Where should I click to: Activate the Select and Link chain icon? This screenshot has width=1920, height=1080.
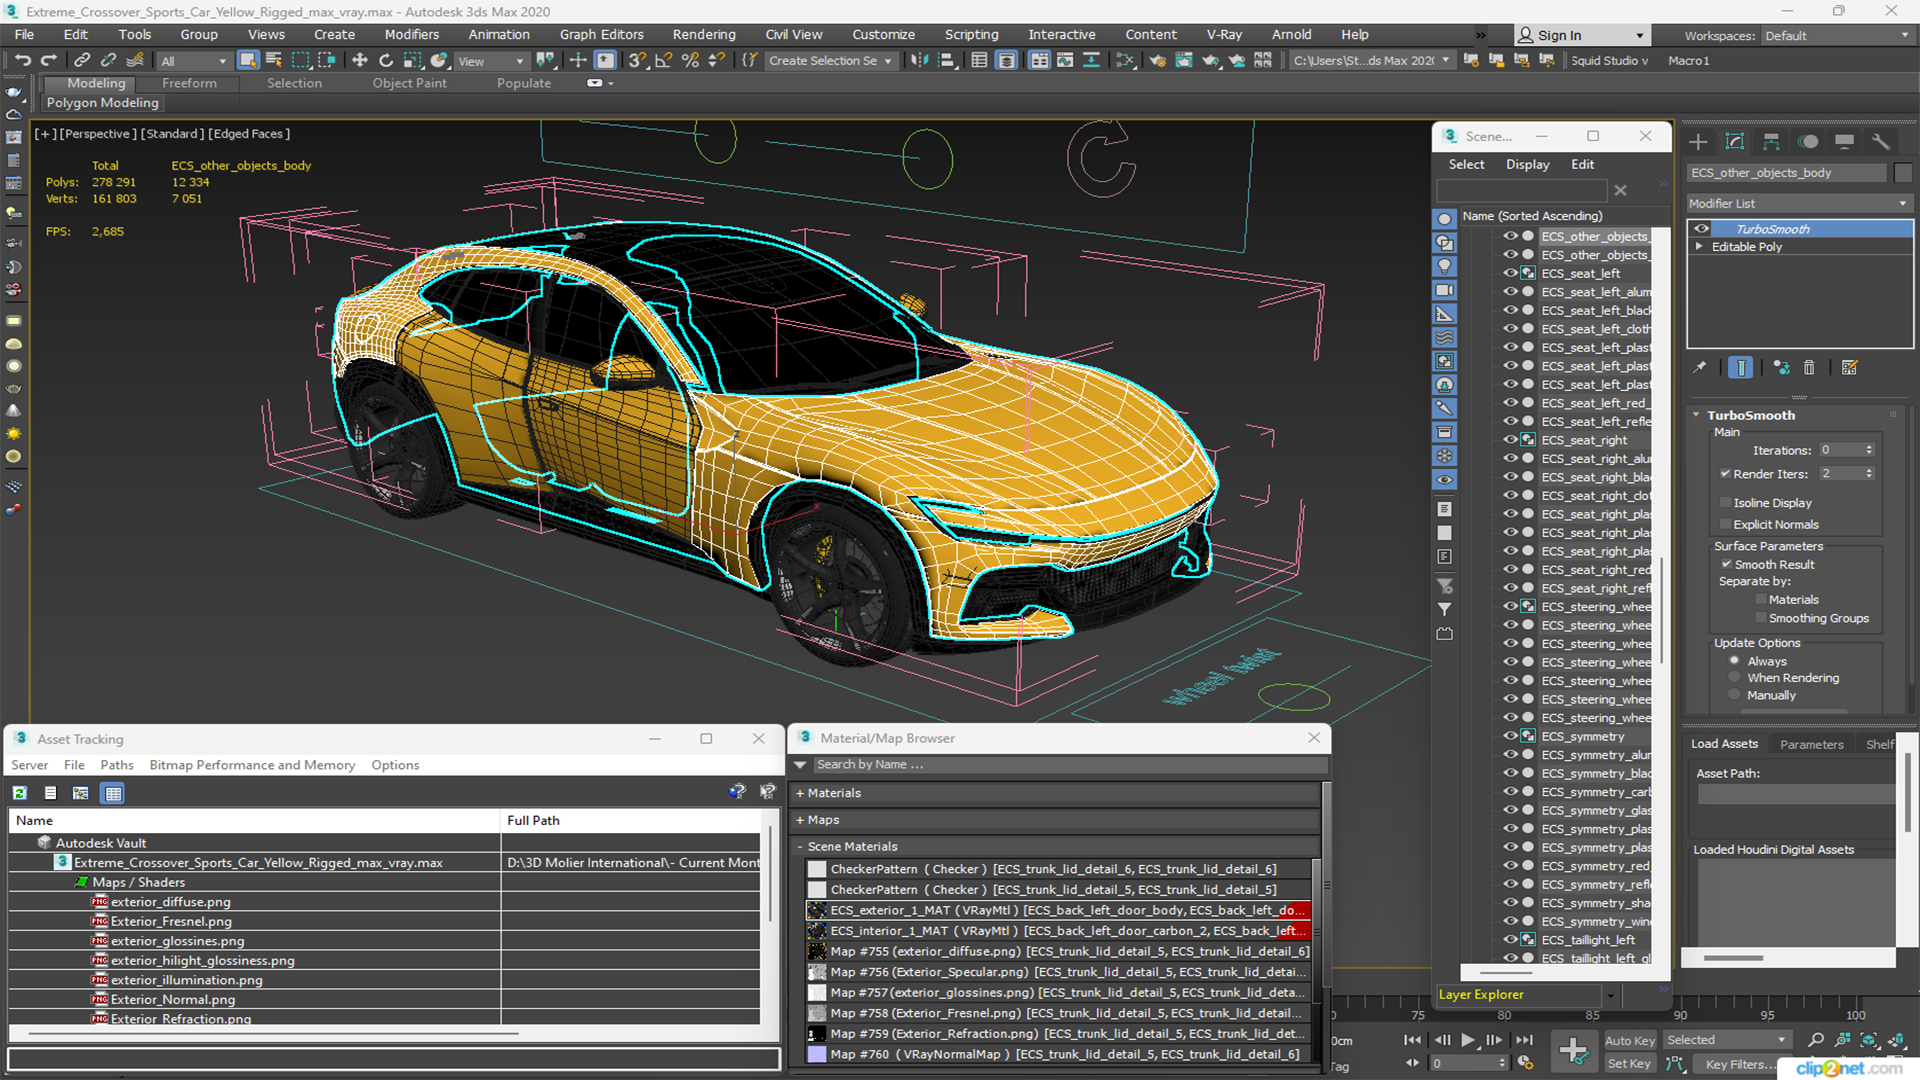click(82, 61)
